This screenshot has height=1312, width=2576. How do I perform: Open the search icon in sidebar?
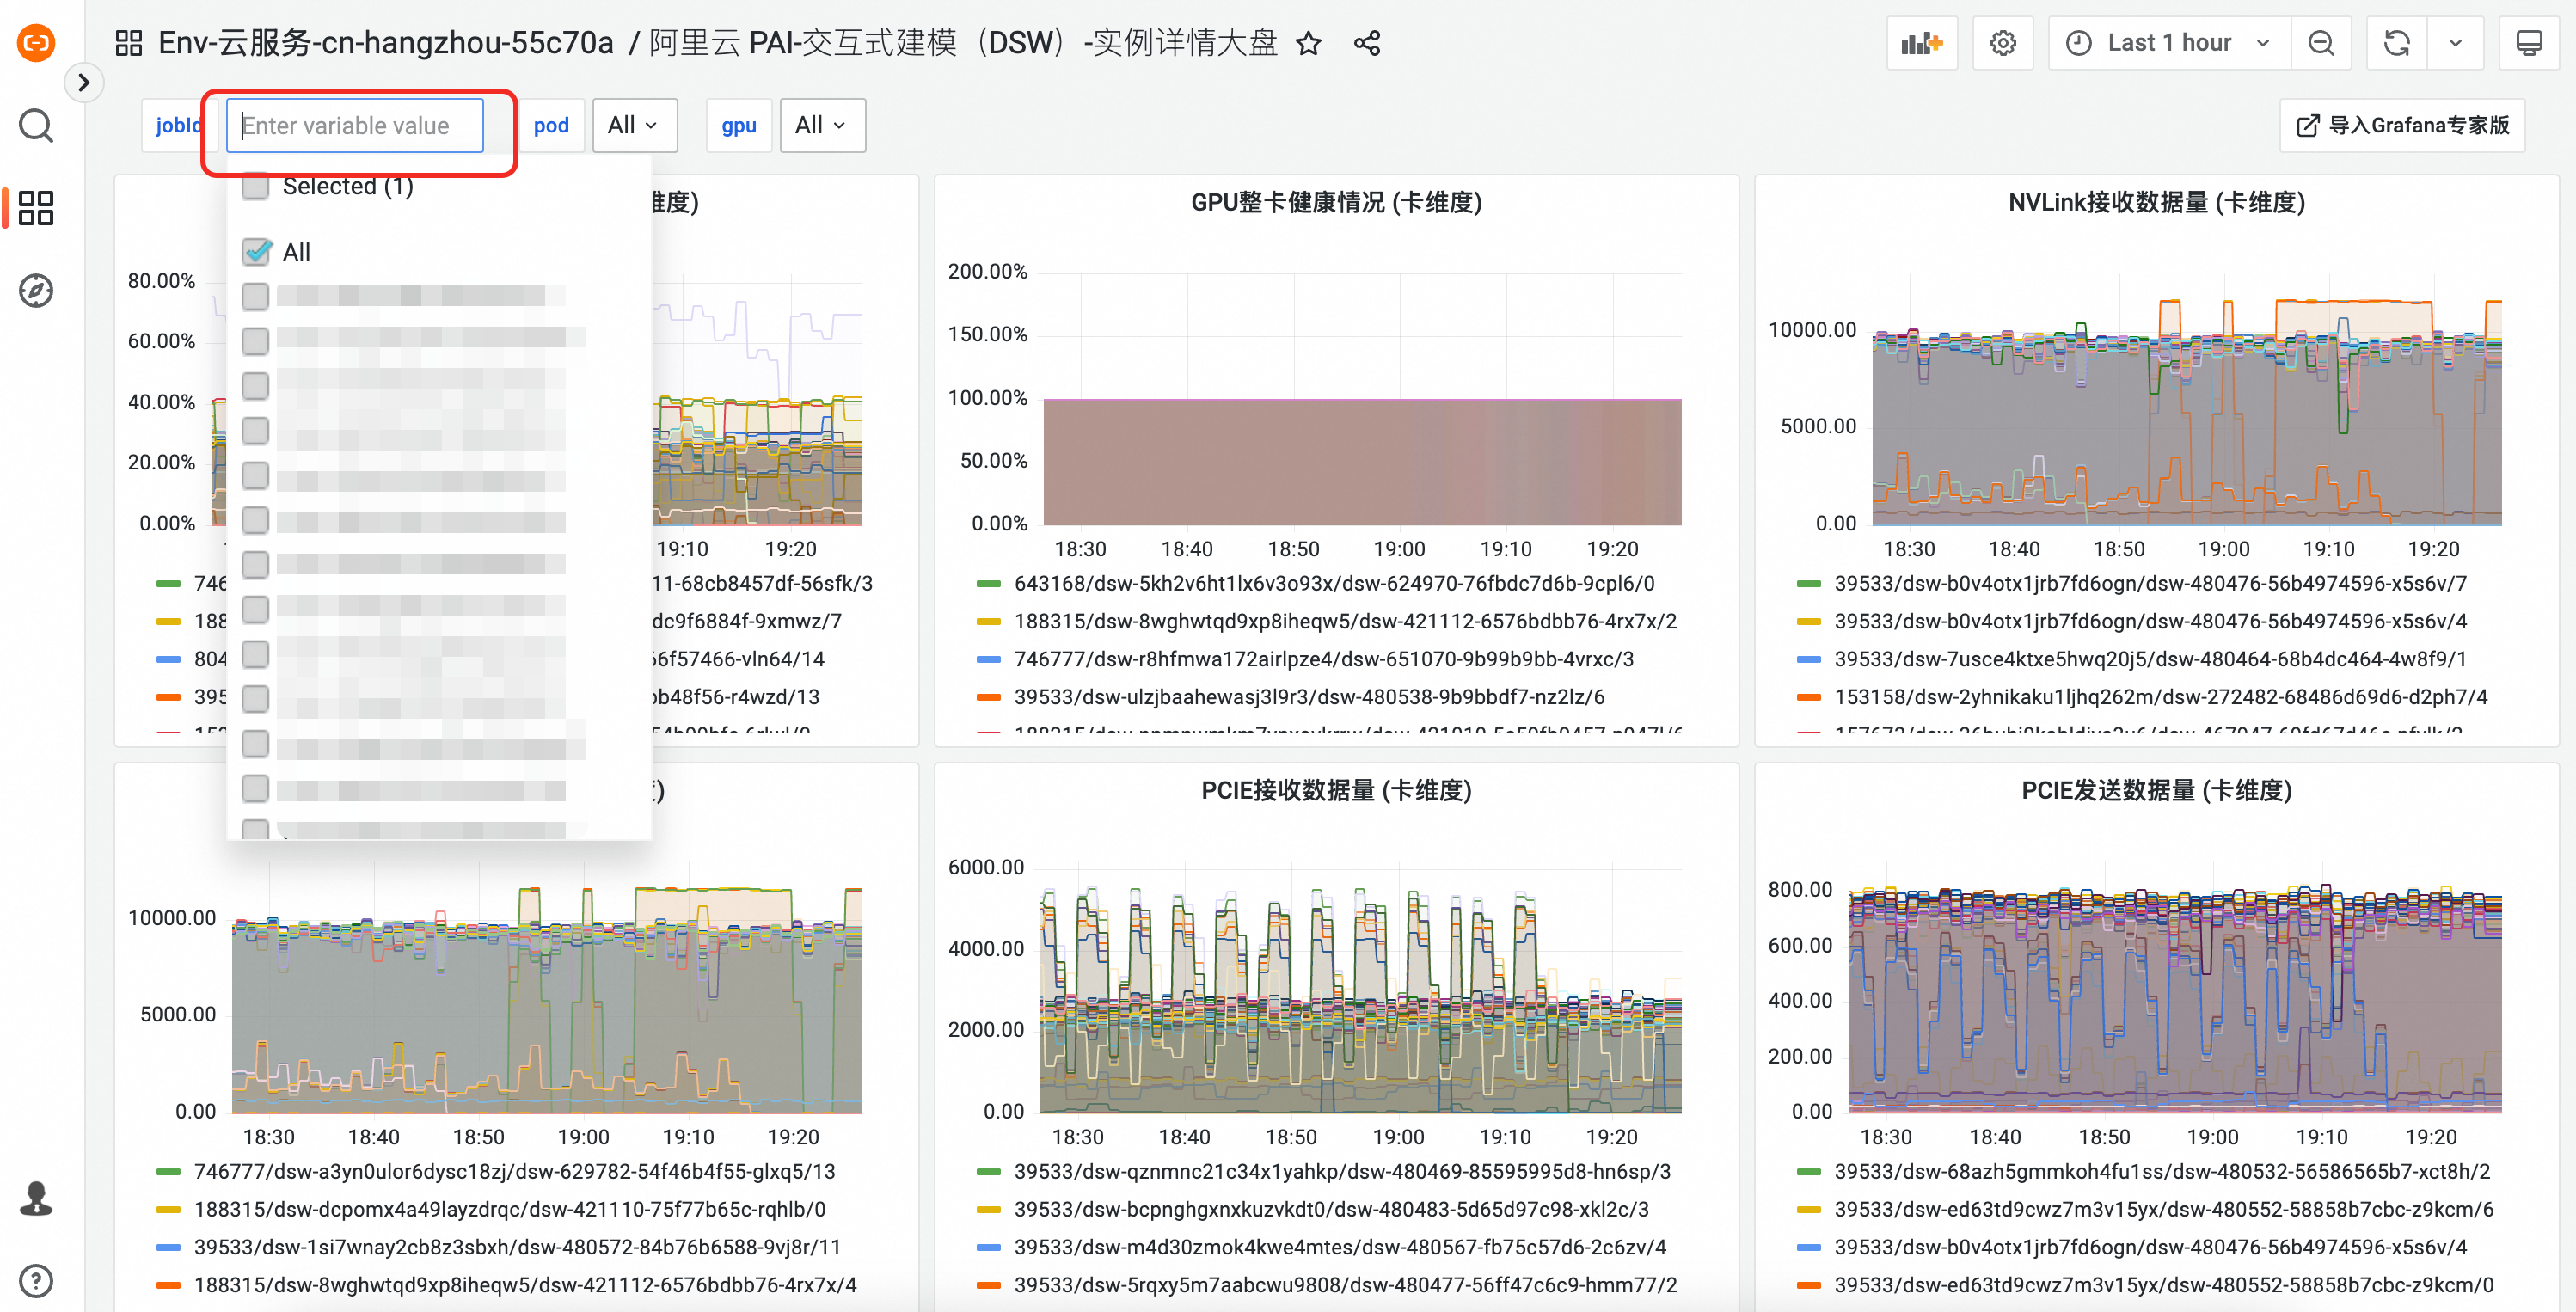36,126
